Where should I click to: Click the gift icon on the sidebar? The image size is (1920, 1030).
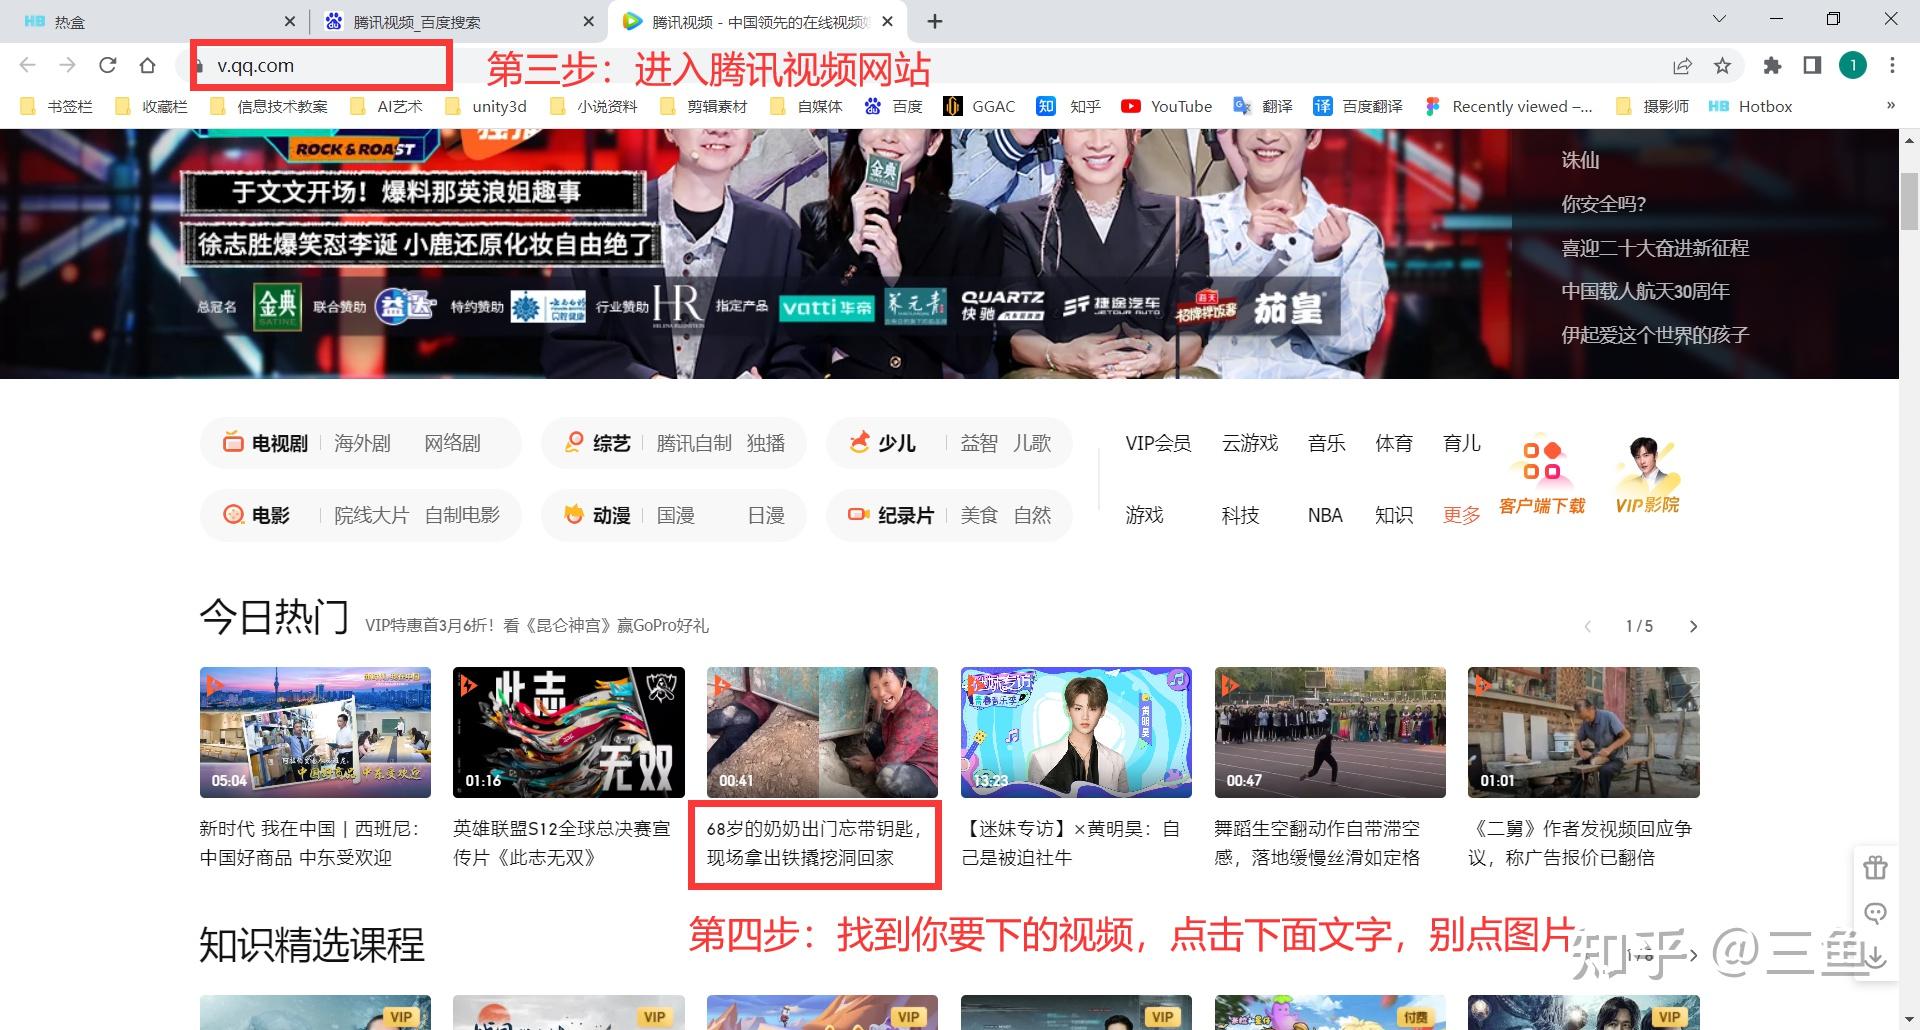click(1875, 867)
